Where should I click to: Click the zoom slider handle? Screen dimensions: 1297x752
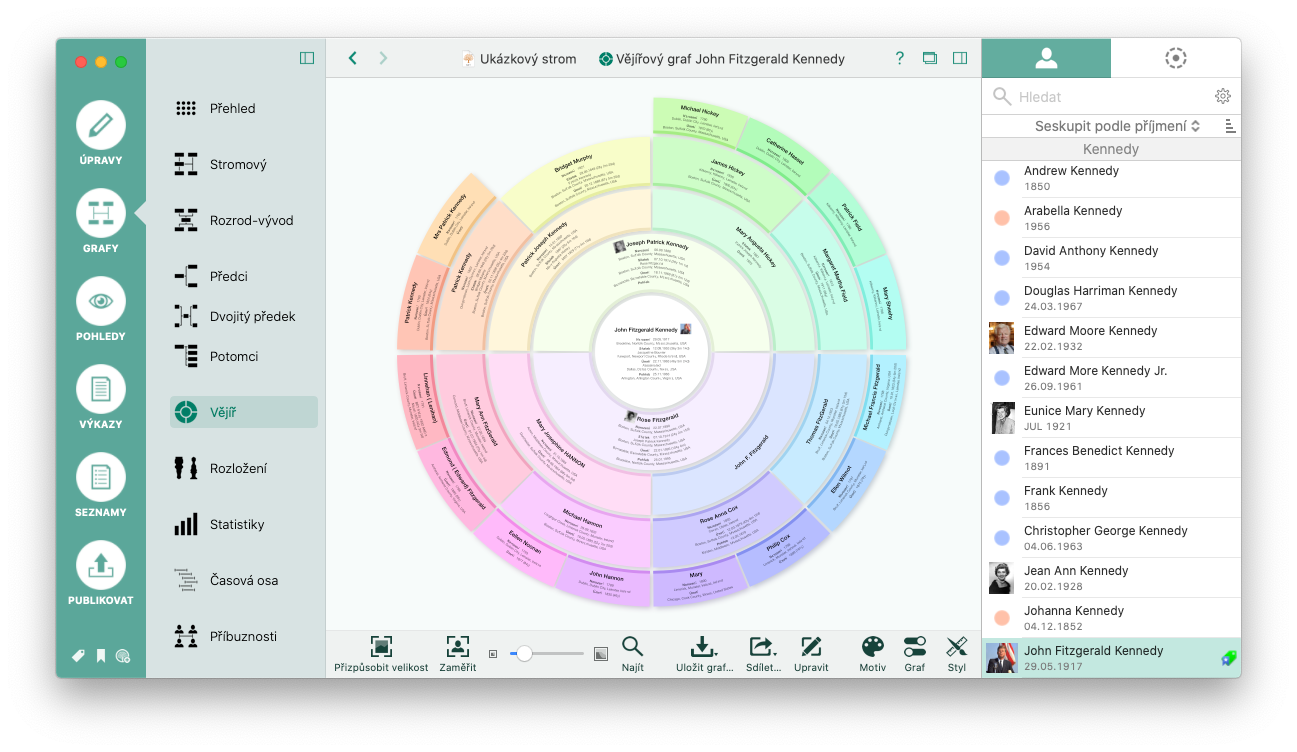(523, 654)
